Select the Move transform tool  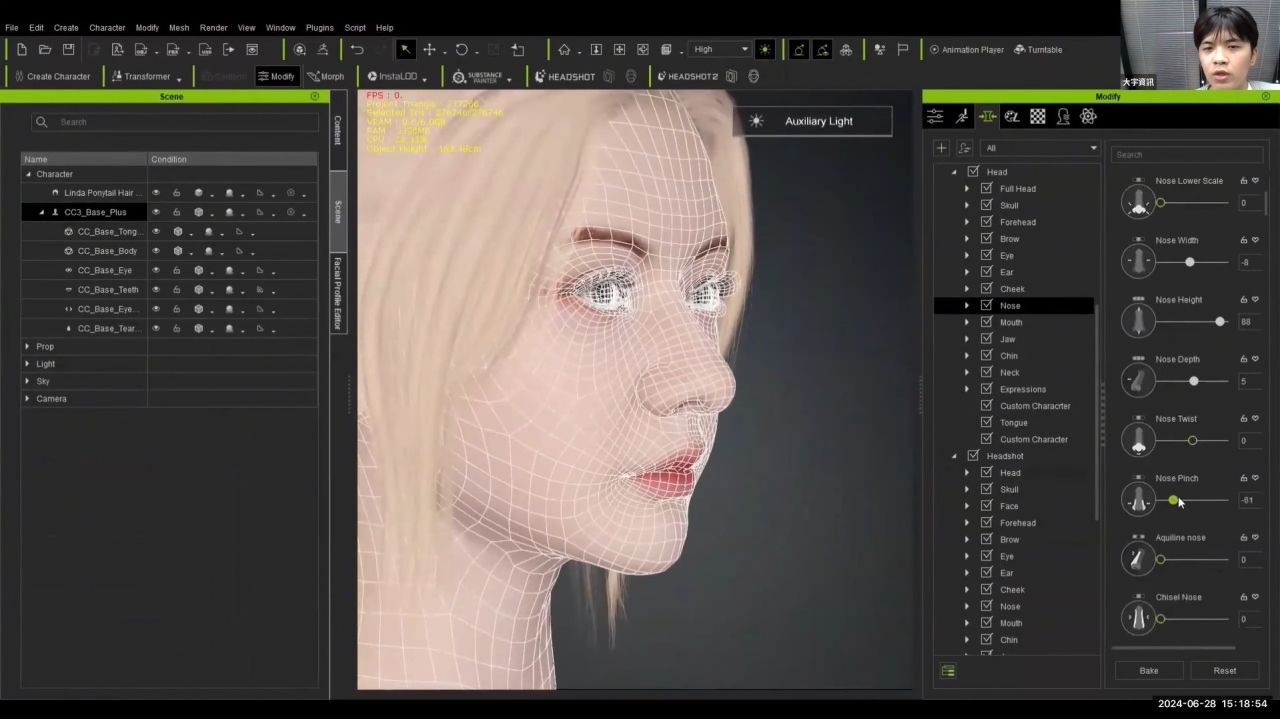coord(429,50)
